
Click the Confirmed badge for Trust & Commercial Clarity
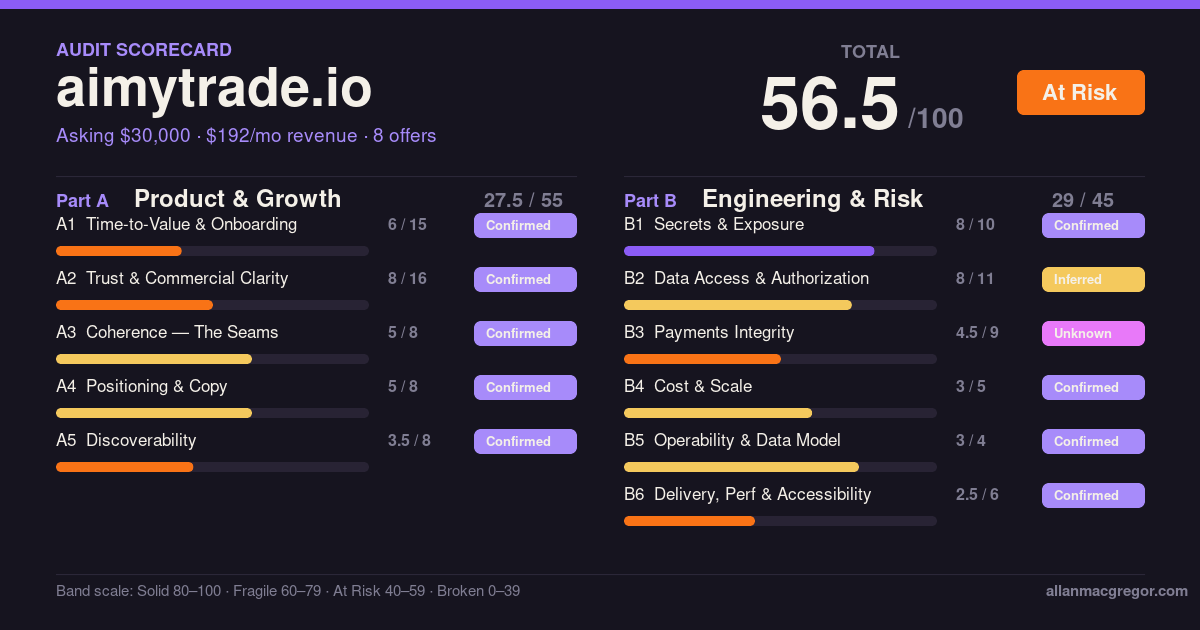525,279
